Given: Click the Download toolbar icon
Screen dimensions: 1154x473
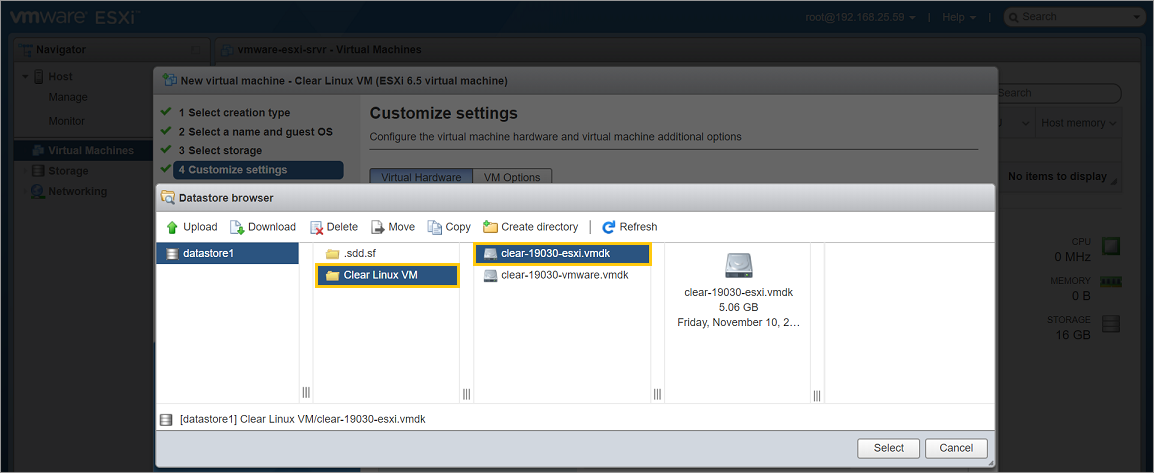Looking at the screenshot, I should pyautogui.click(x=237, y=227).
